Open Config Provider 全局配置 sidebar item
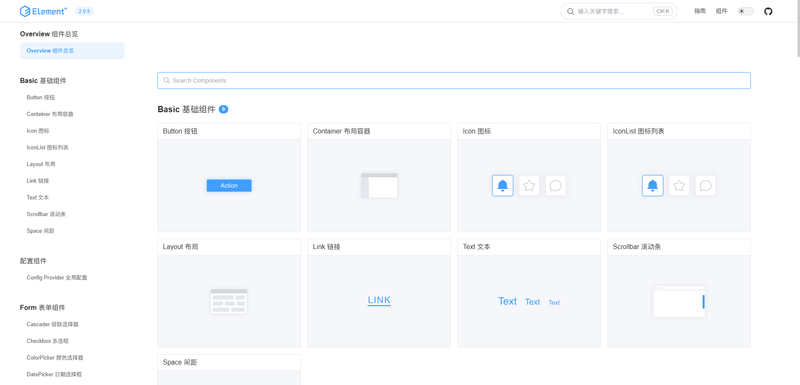The height and width of the screenshot is (385, 800). (57, 278)
